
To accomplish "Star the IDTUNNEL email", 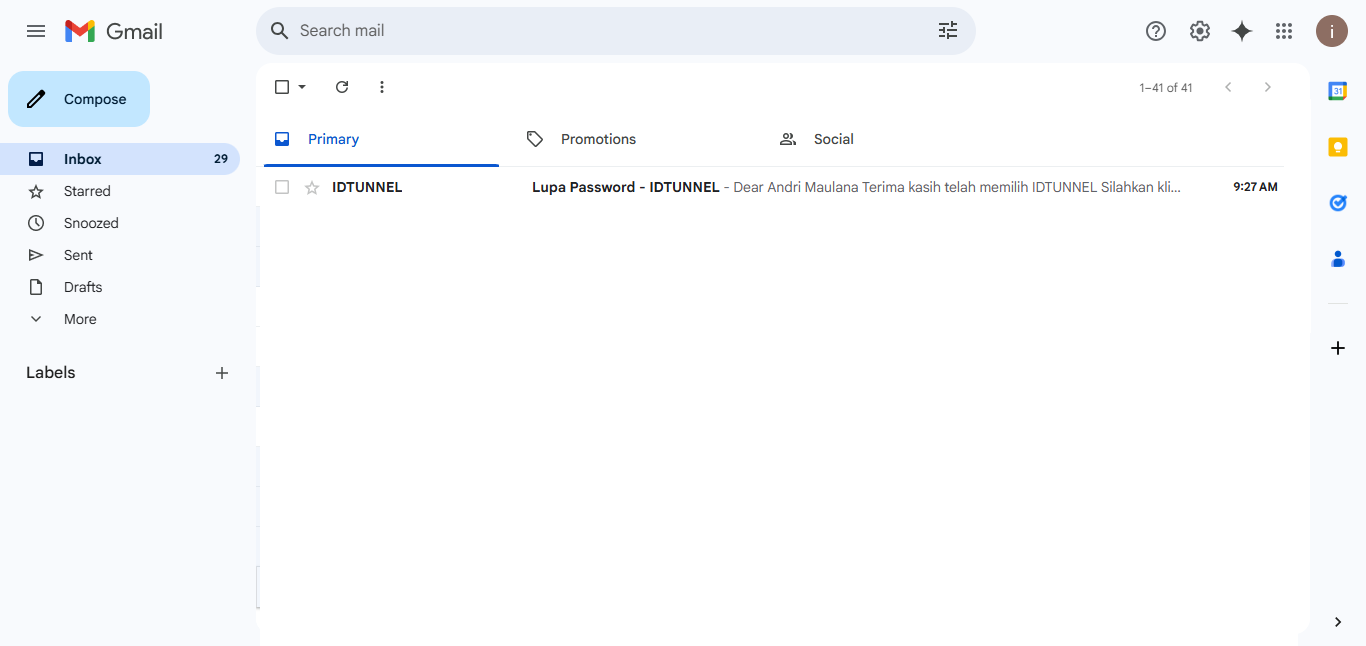I will pos(312,187).
